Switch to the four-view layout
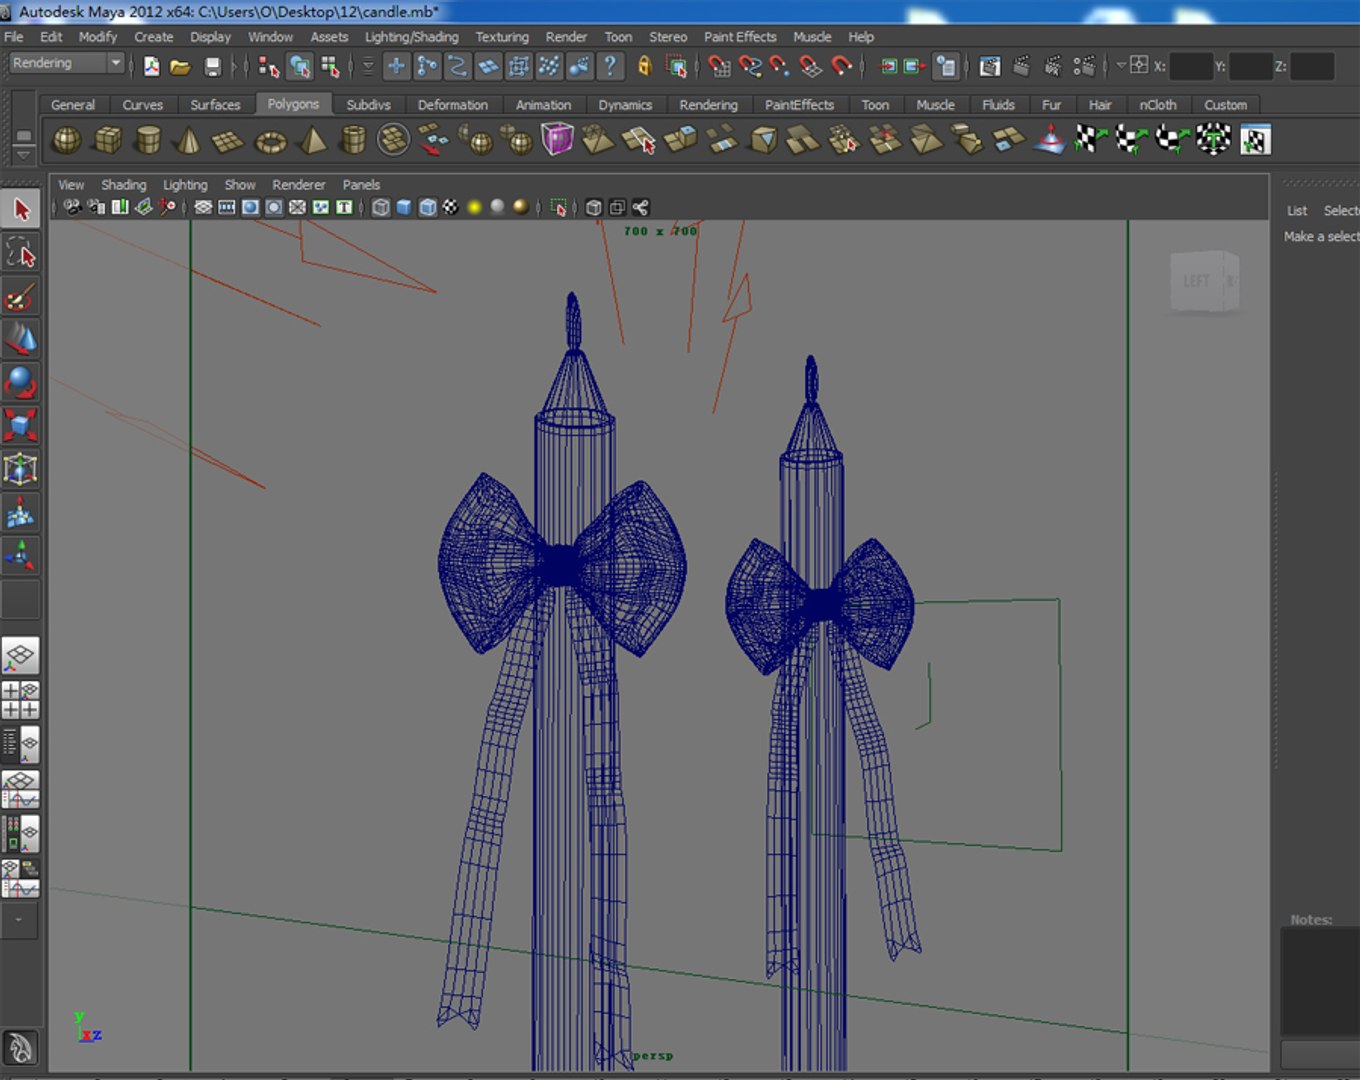This screenshot has width=1360, height=1080. point(21,700)
